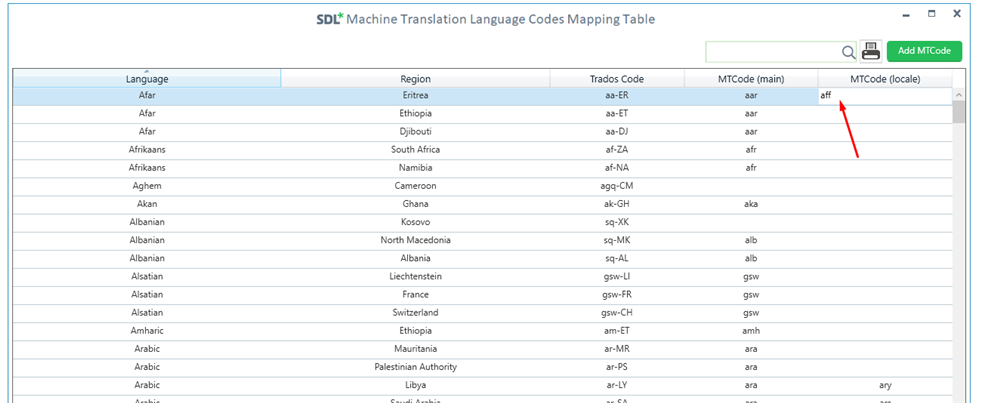Select the France region cell
Screen dimensions: 1000x403
pos(415,295)
